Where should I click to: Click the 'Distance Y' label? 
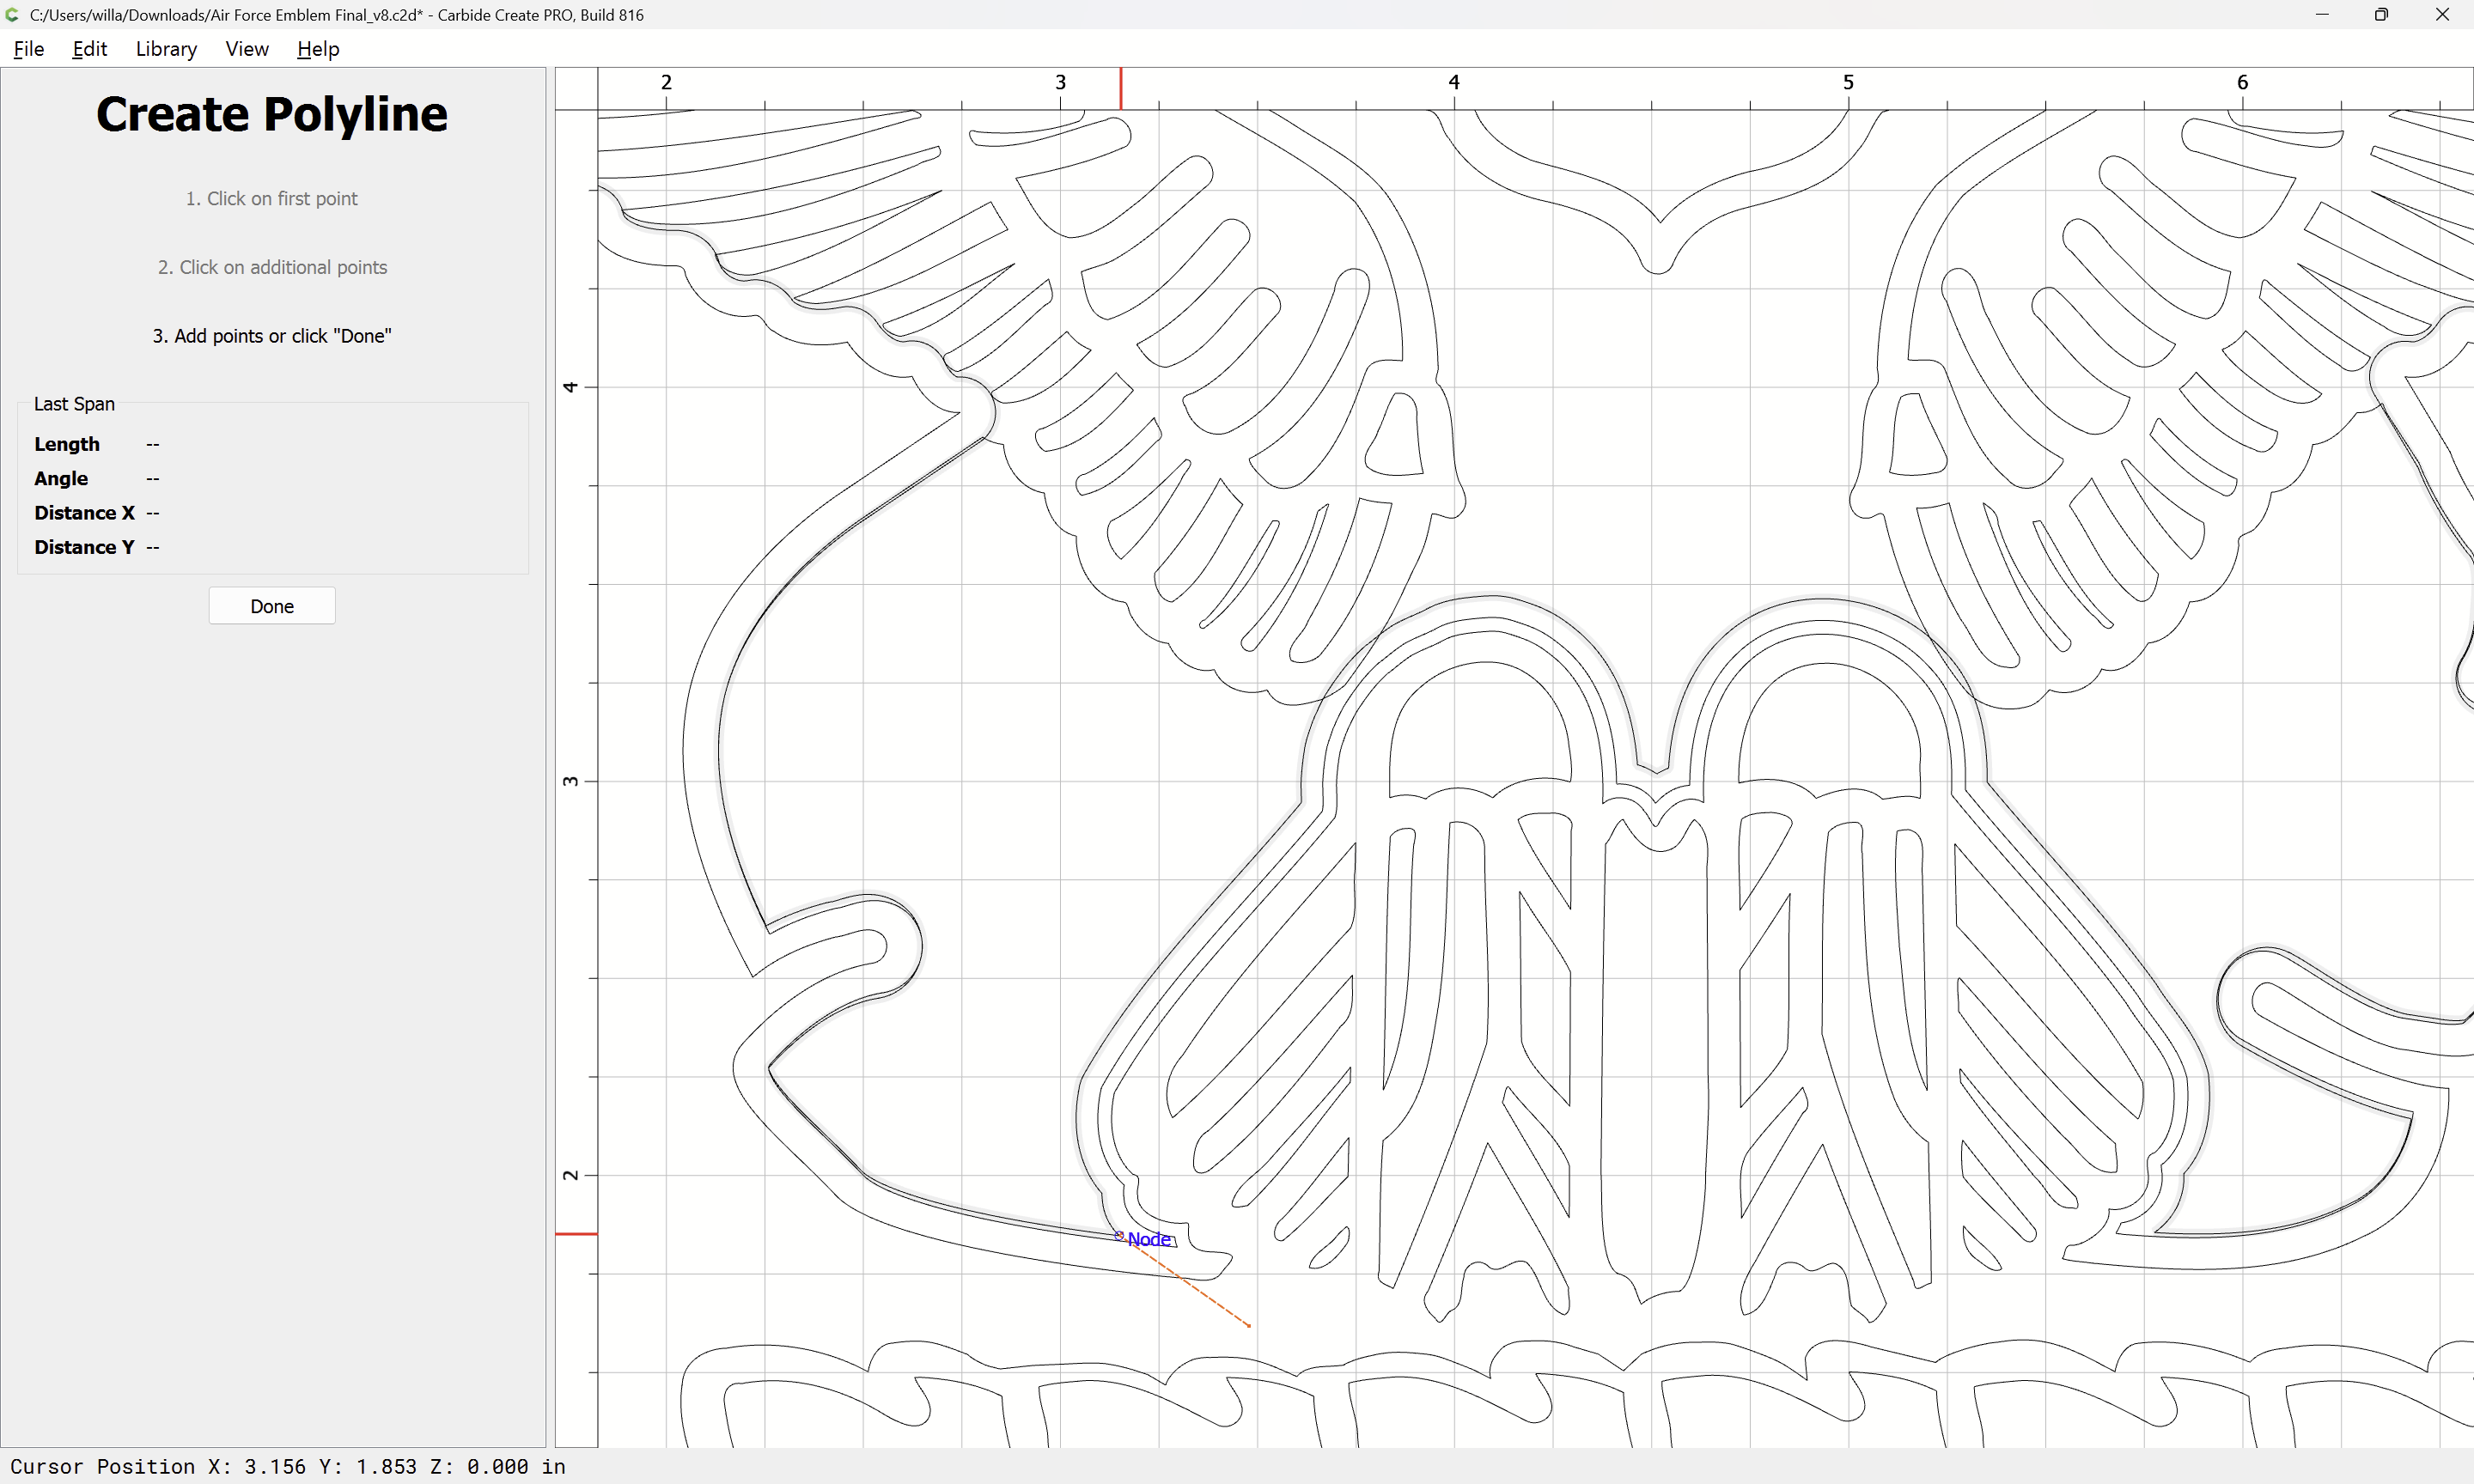point(84,547)
